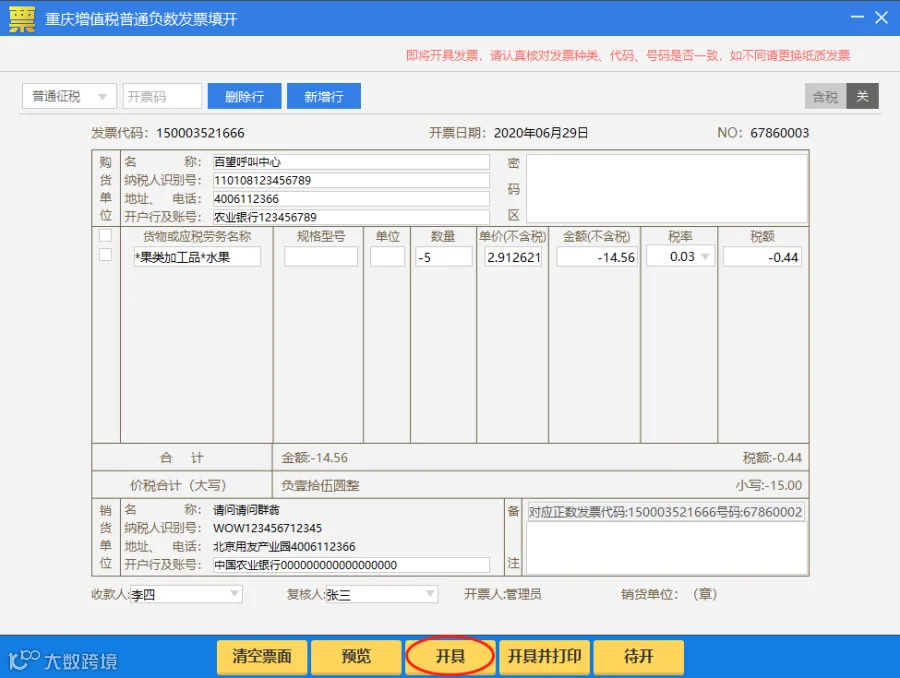Click the 删除行 button

click(245, 96)
